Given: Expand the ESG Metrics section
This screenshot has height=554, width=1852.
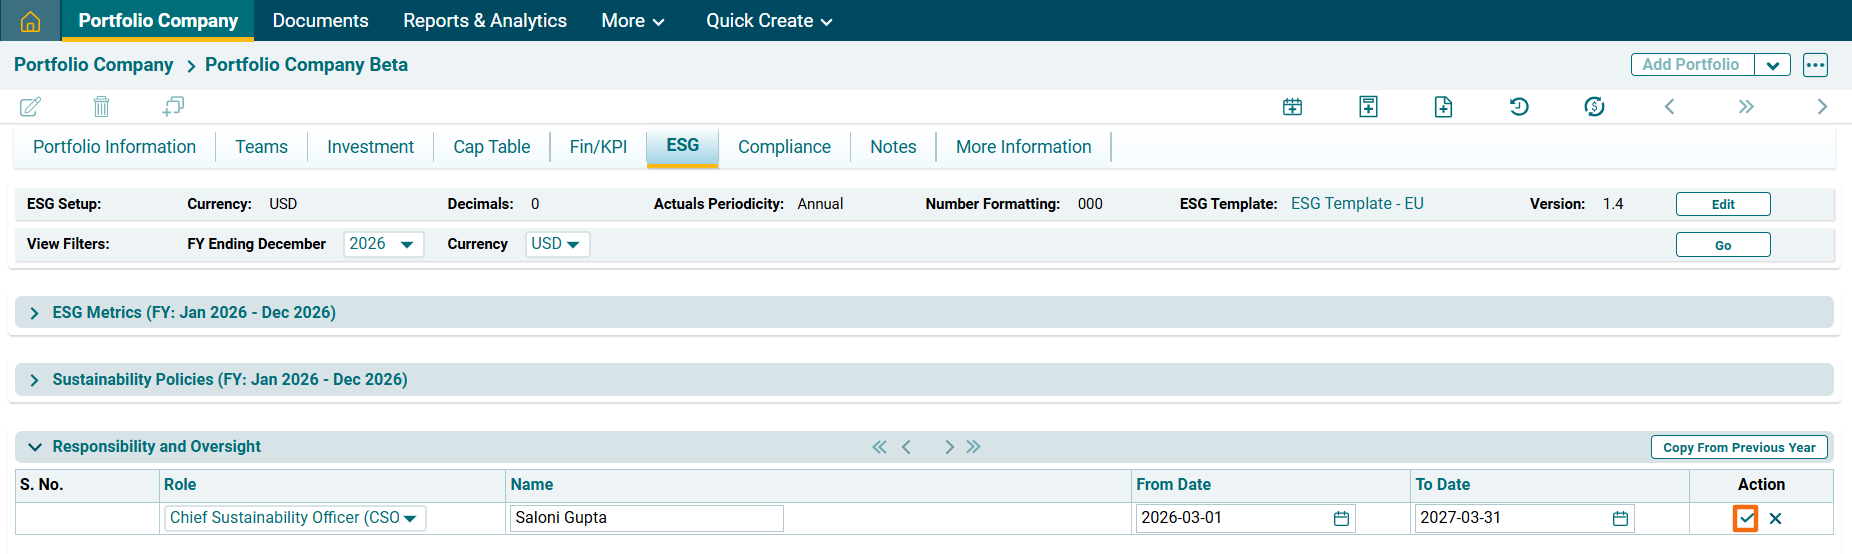Looking at the screenshot, I should point(35,313).
